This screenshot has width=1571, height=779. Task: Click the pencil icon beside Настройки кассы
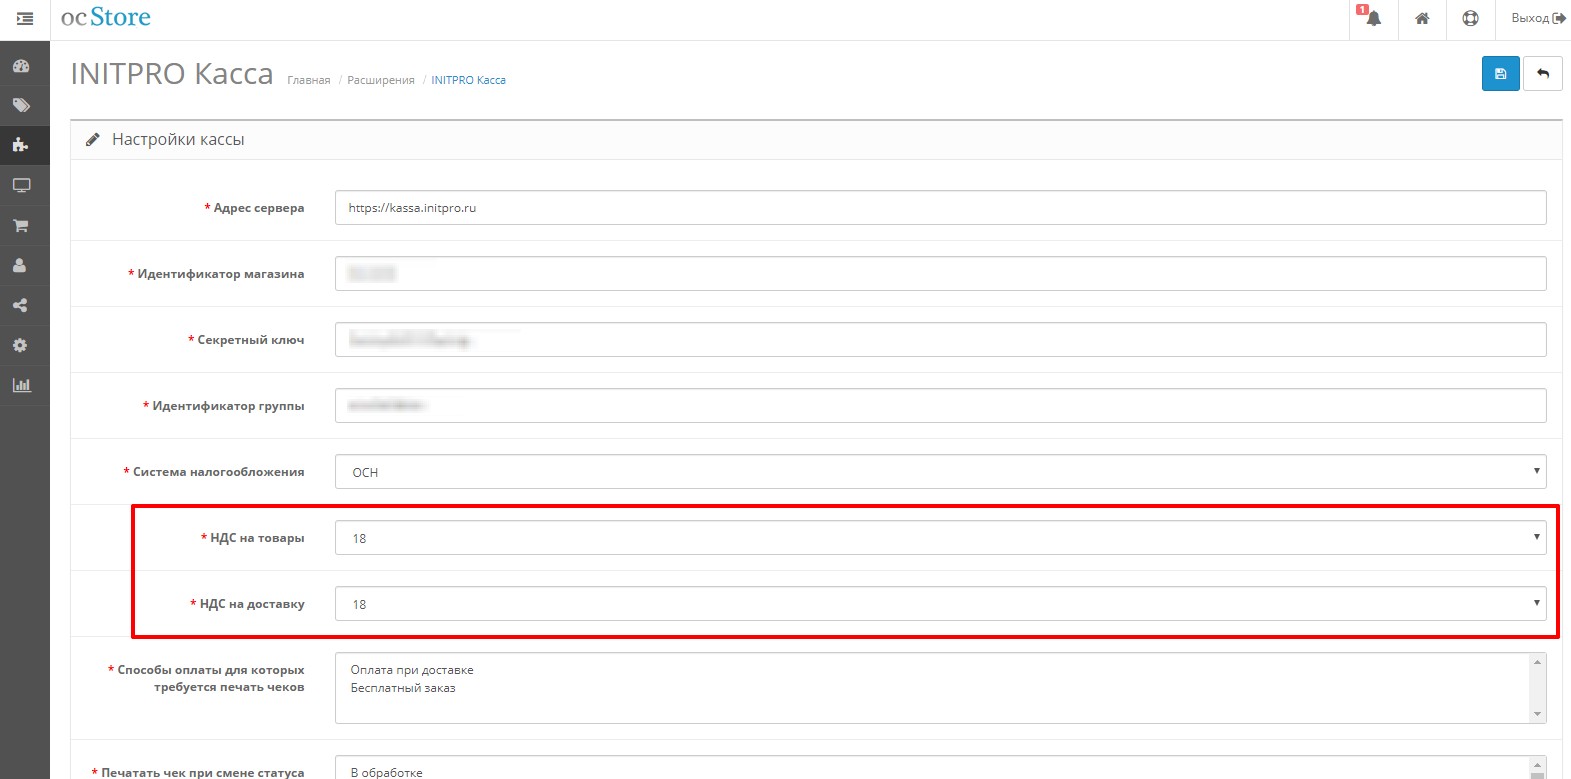(x=93, y=140)
